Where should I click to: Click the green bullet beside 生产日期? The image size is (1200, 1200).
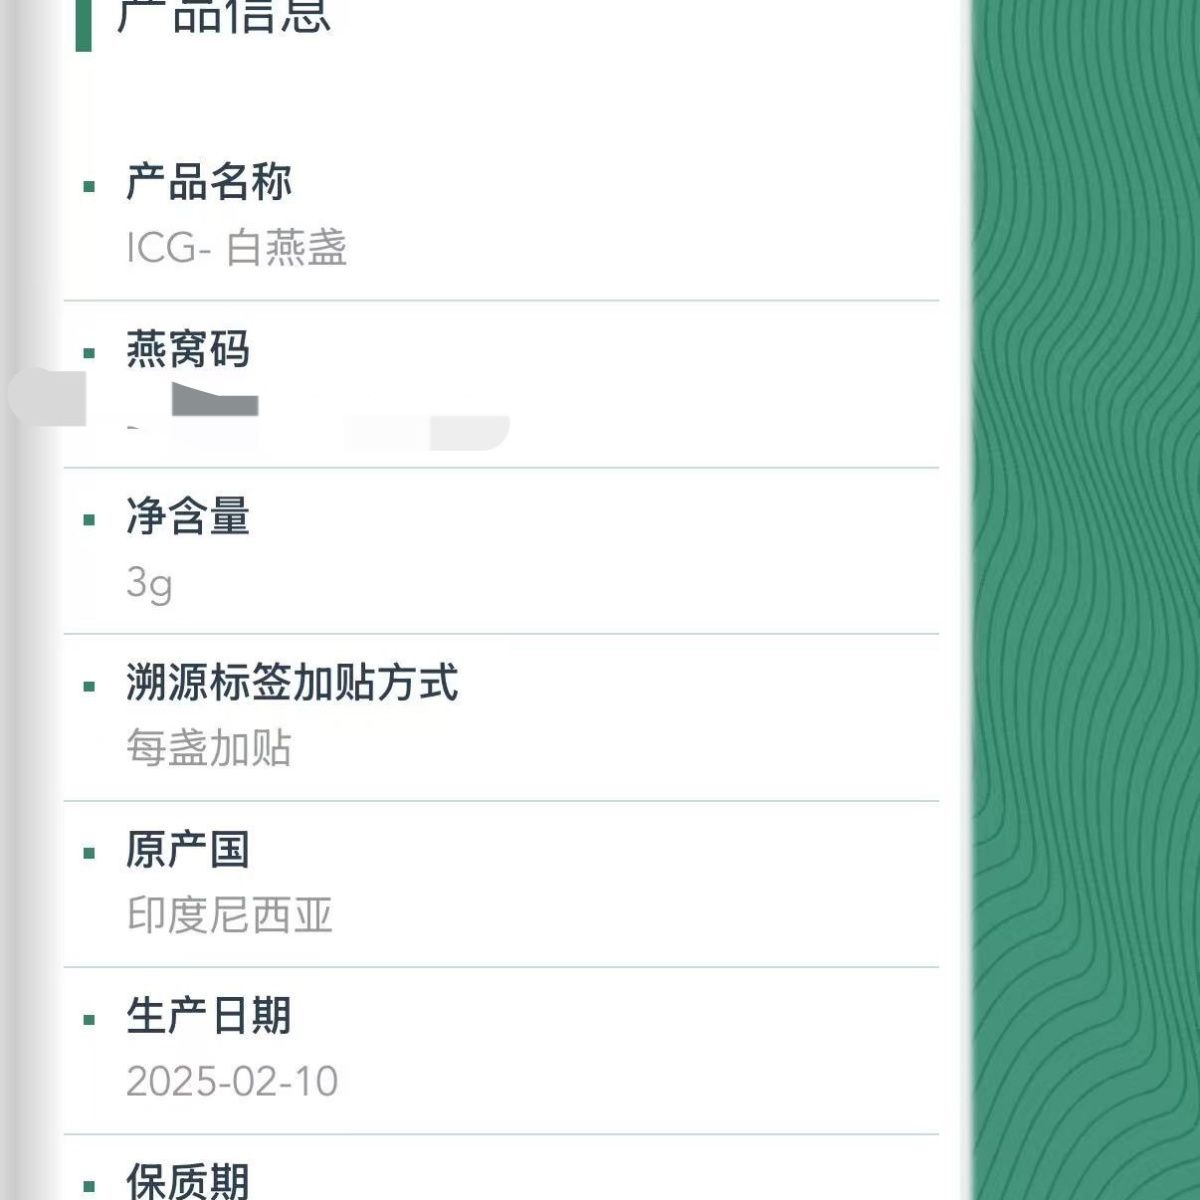90,1020
